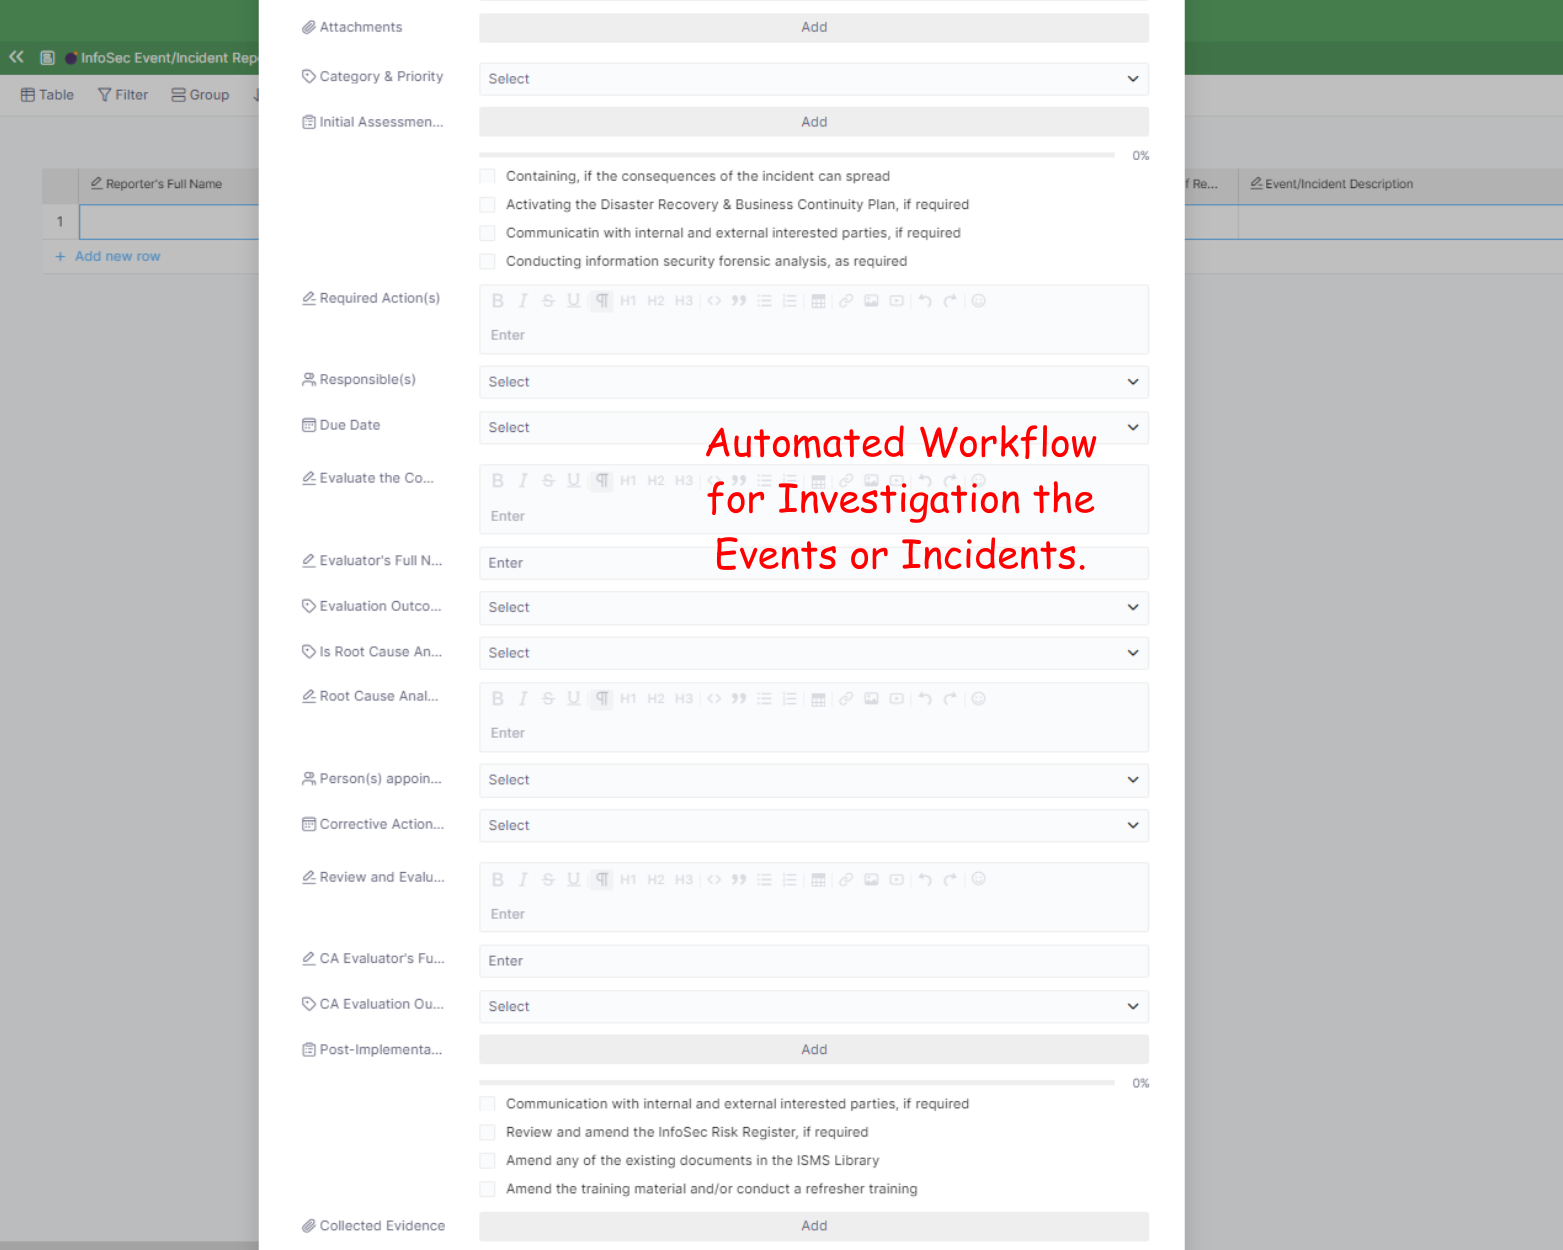Click the Evaluator's Full Name input field

[813, 563]
